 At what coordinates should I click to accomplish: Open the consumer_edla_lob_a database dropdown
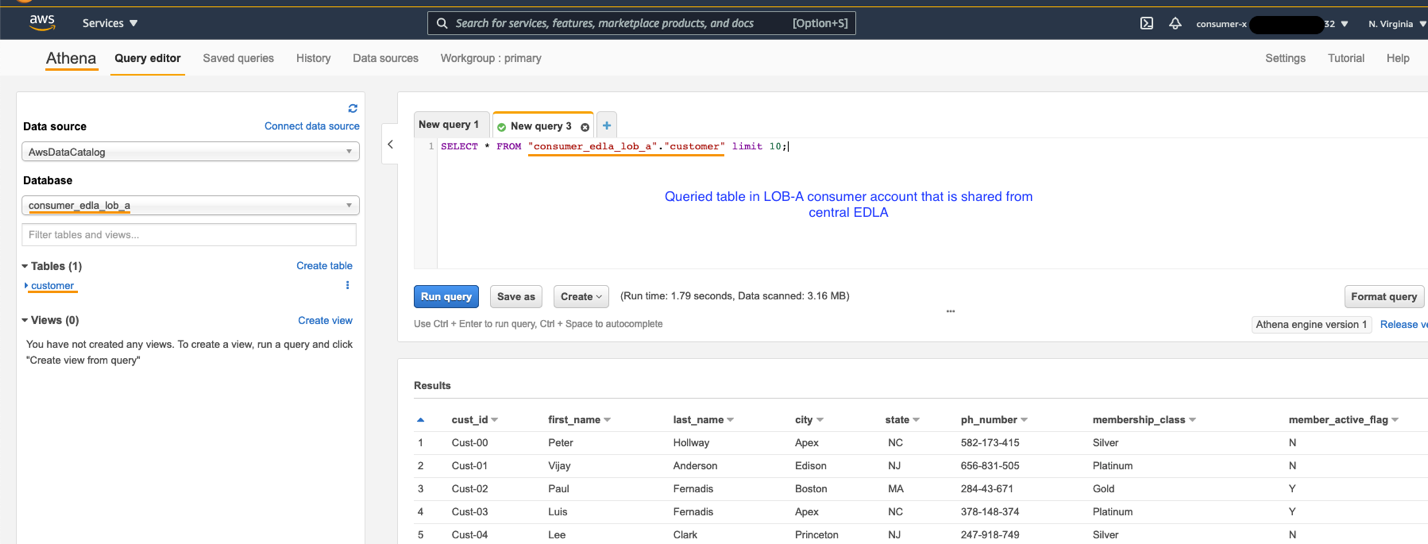(x=190, y=205)
